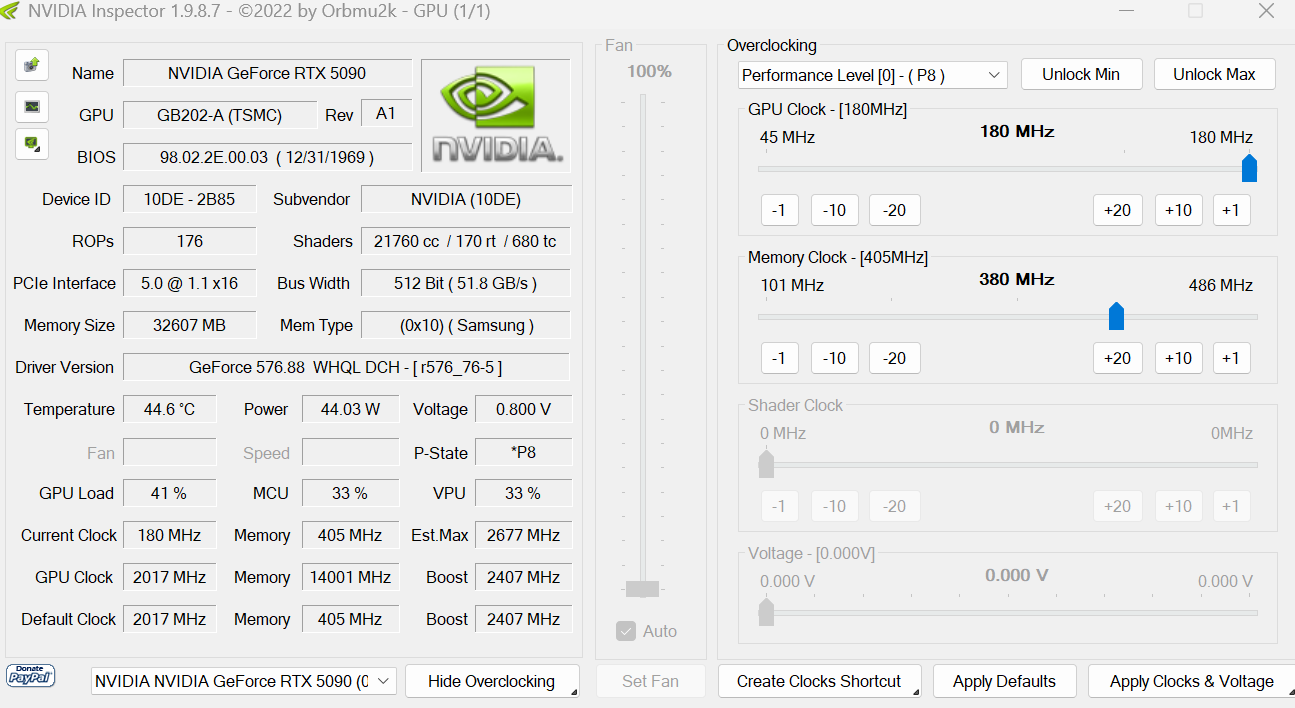Click the upload screenshot icon beside Name
The width and height of the screenshot is (1295, 708).
tap(32, 65)
